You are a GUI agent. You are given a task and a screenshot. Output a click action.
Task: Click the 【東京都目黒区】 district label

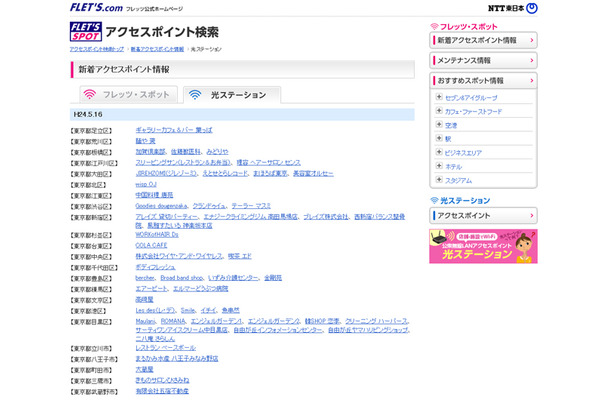point(91,322)
